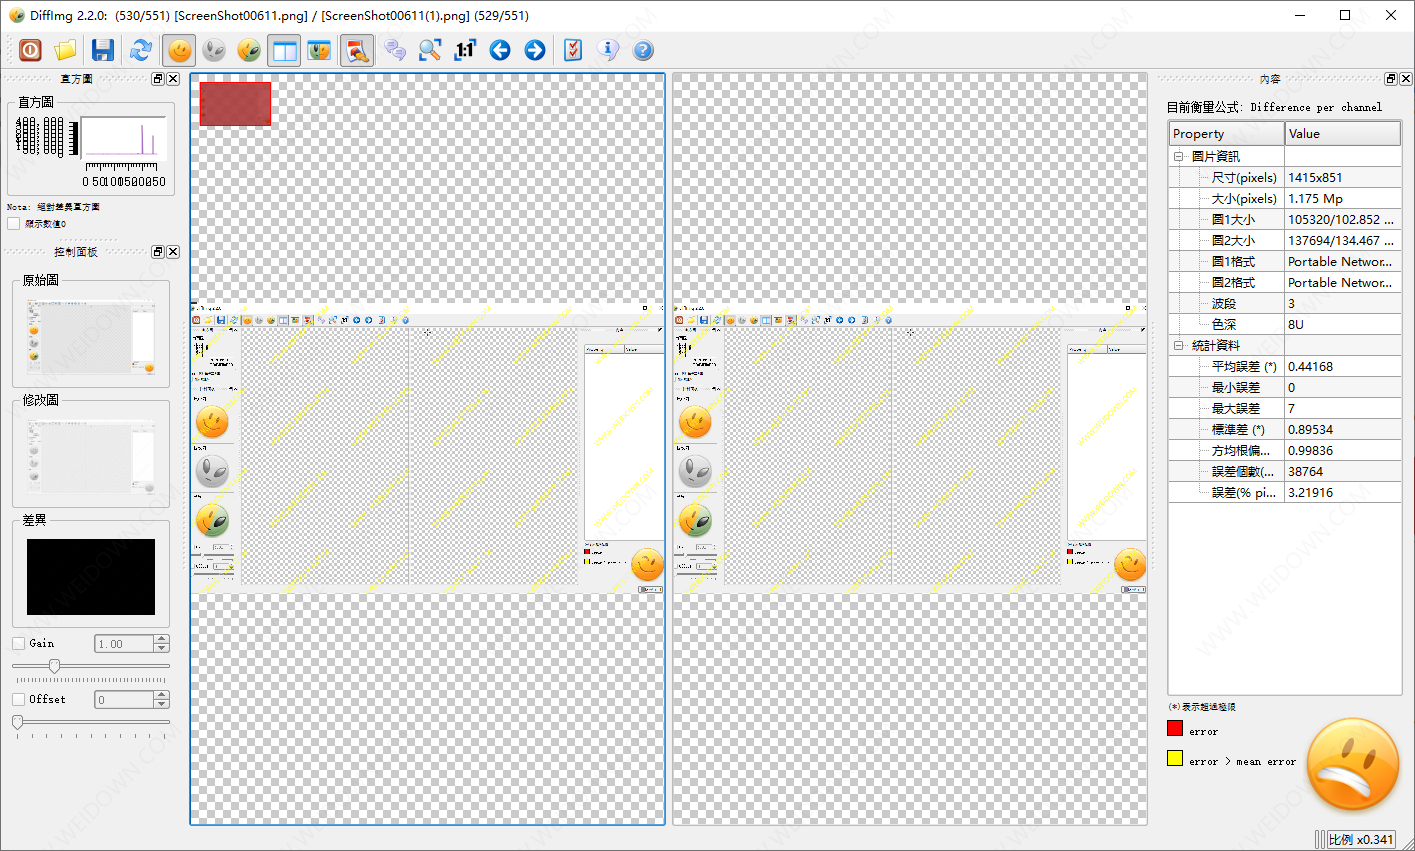Close the 內容 properties panel
The image size is (1415, 851).
point(1406,79)
